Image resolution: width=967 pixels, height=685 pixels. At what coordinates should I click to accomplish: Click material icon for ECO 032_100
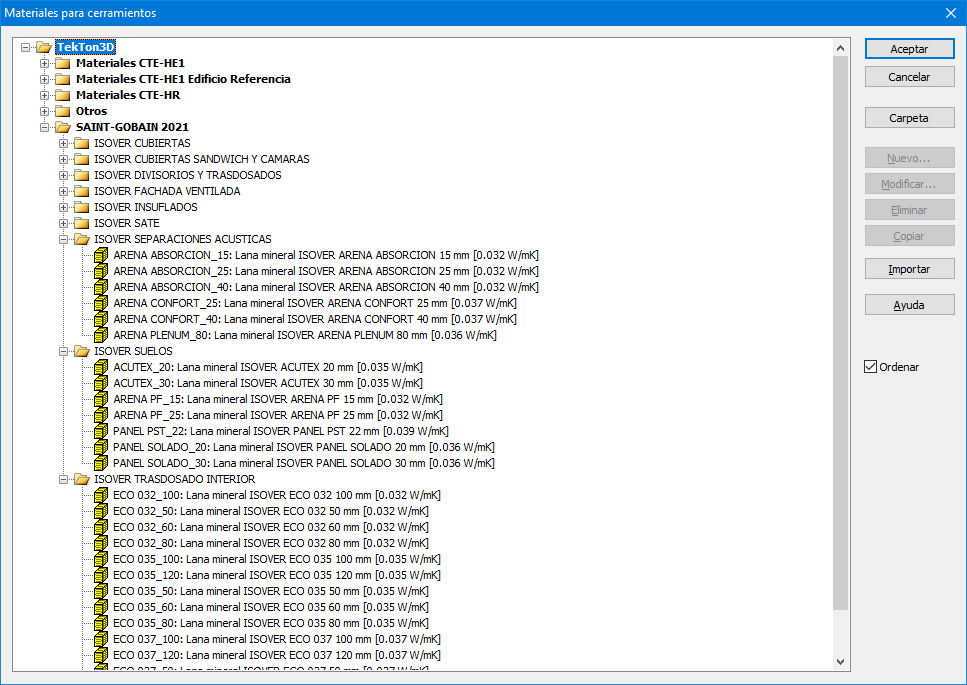(101, 496)
